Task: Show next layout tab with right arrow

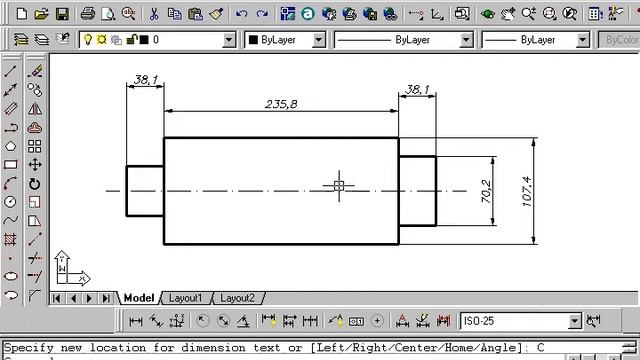Action: (x=89, y=298)
